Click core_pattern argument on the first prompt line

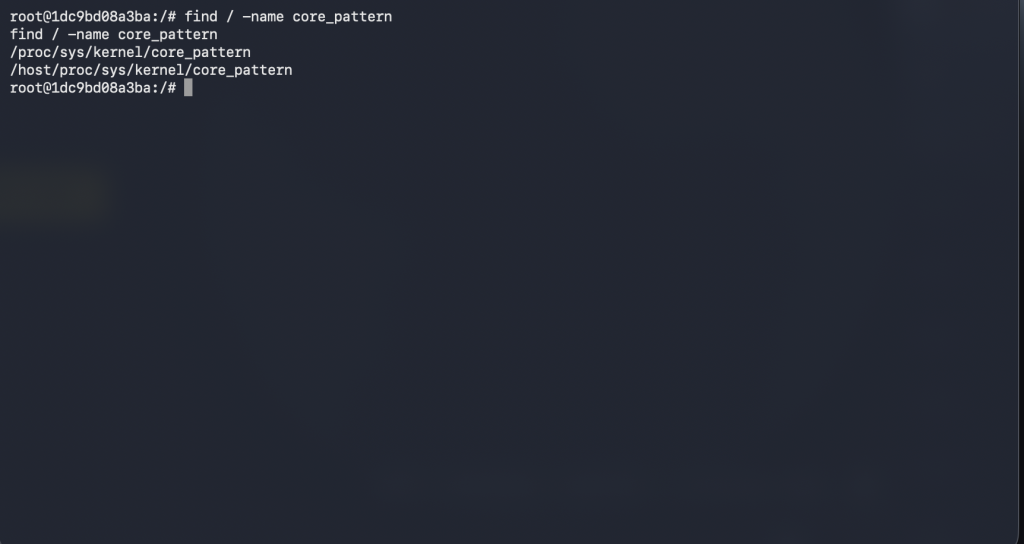click(342, 17)
